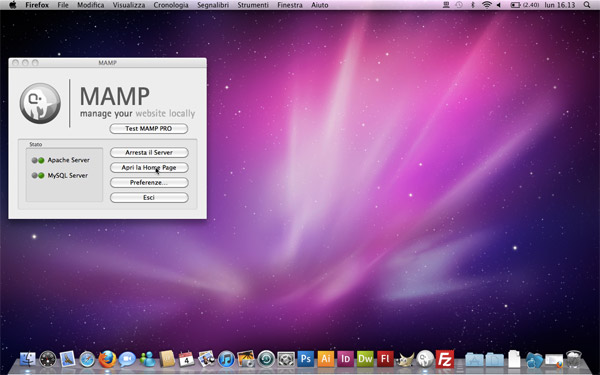Image resolution: width=600 pixels, height=375 pixels.
Task: Open the Apple menu
Action: 12,5
